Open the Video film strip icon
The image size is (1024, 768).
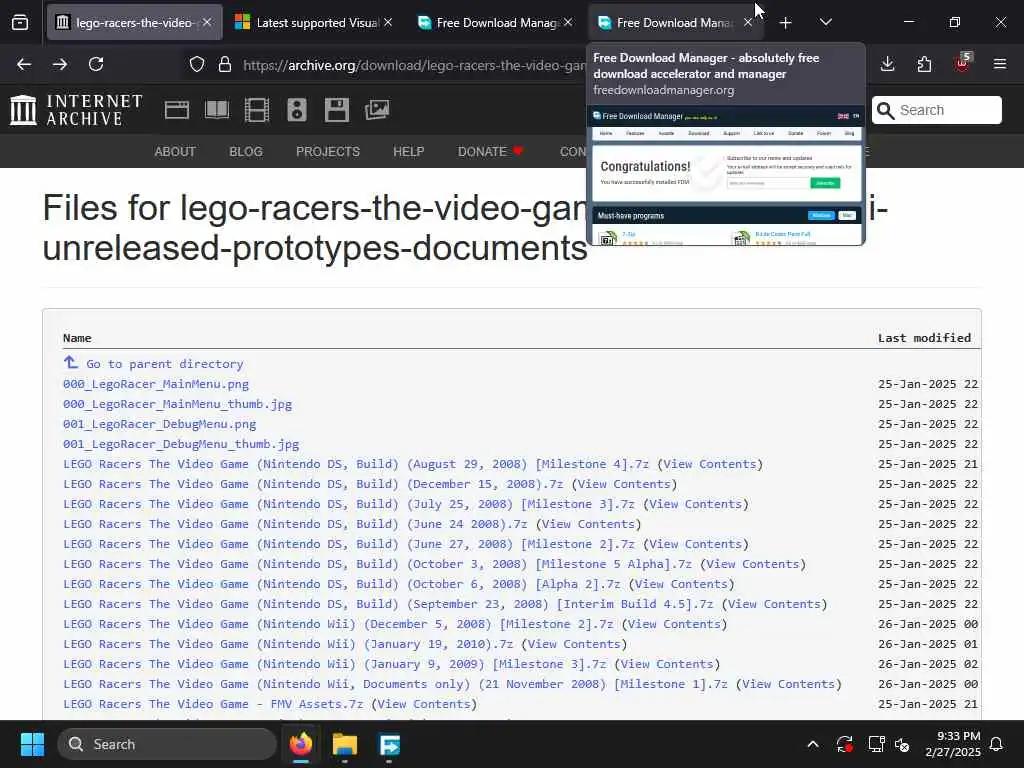(x=257, y=110)
